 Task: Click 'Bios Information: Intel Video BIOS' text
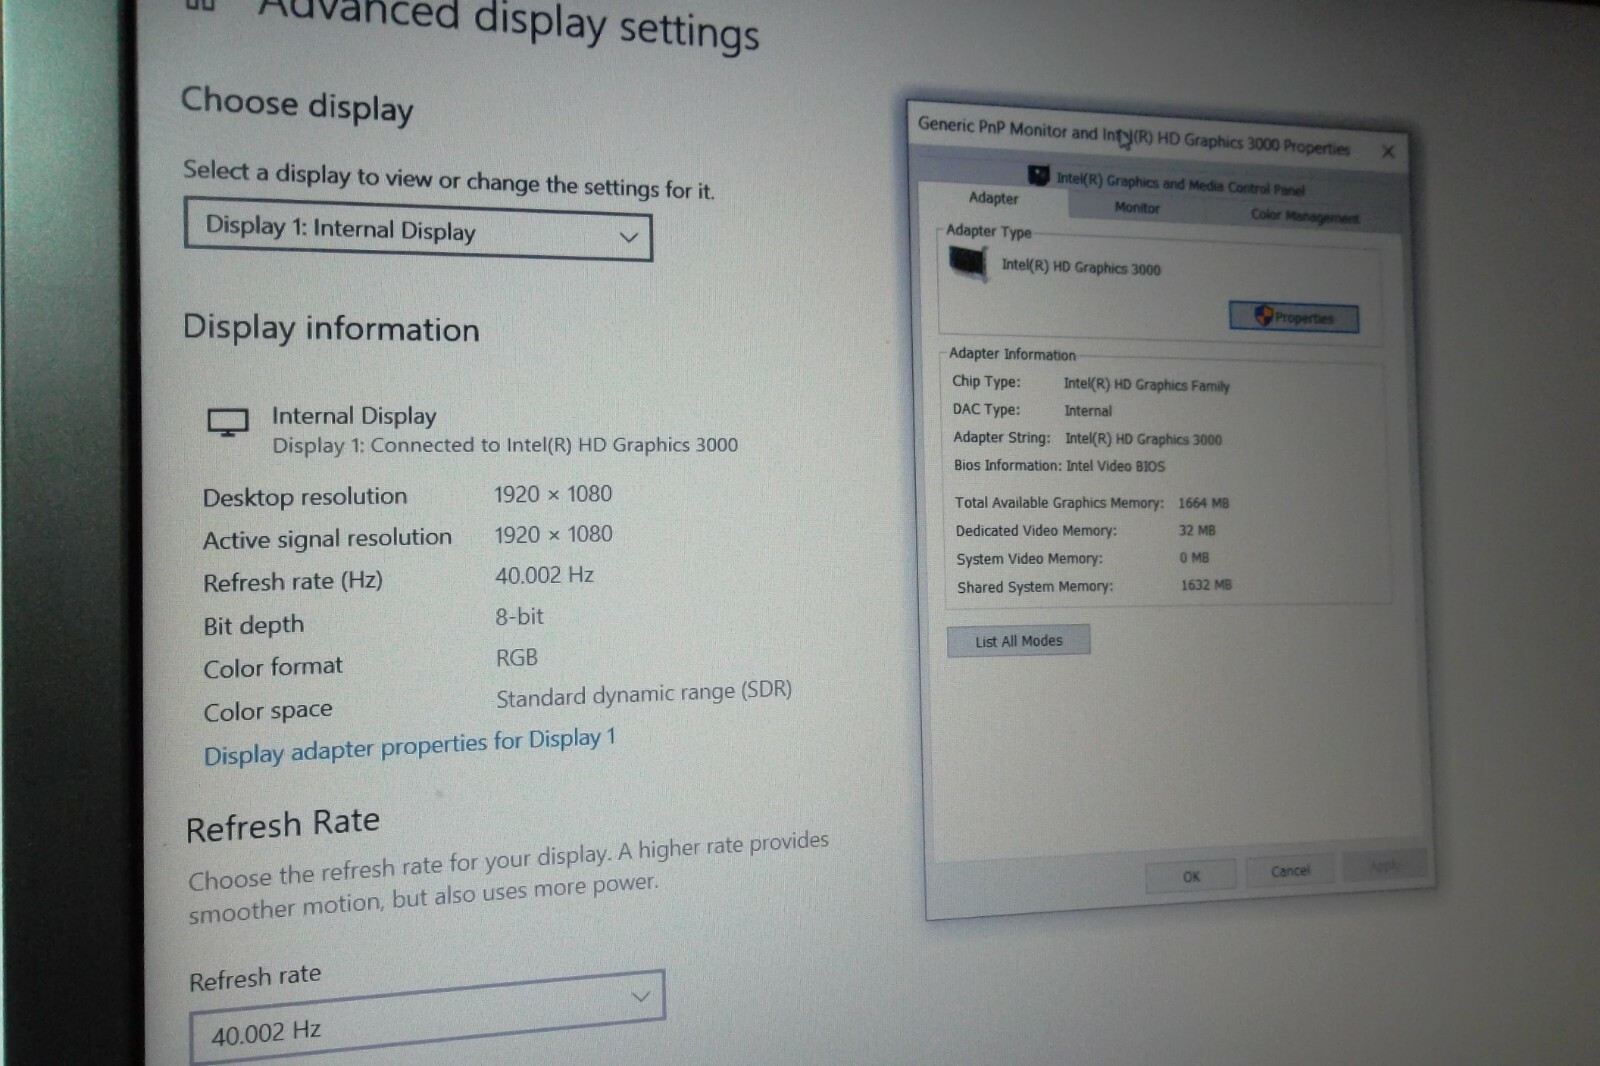(1059, 466)
